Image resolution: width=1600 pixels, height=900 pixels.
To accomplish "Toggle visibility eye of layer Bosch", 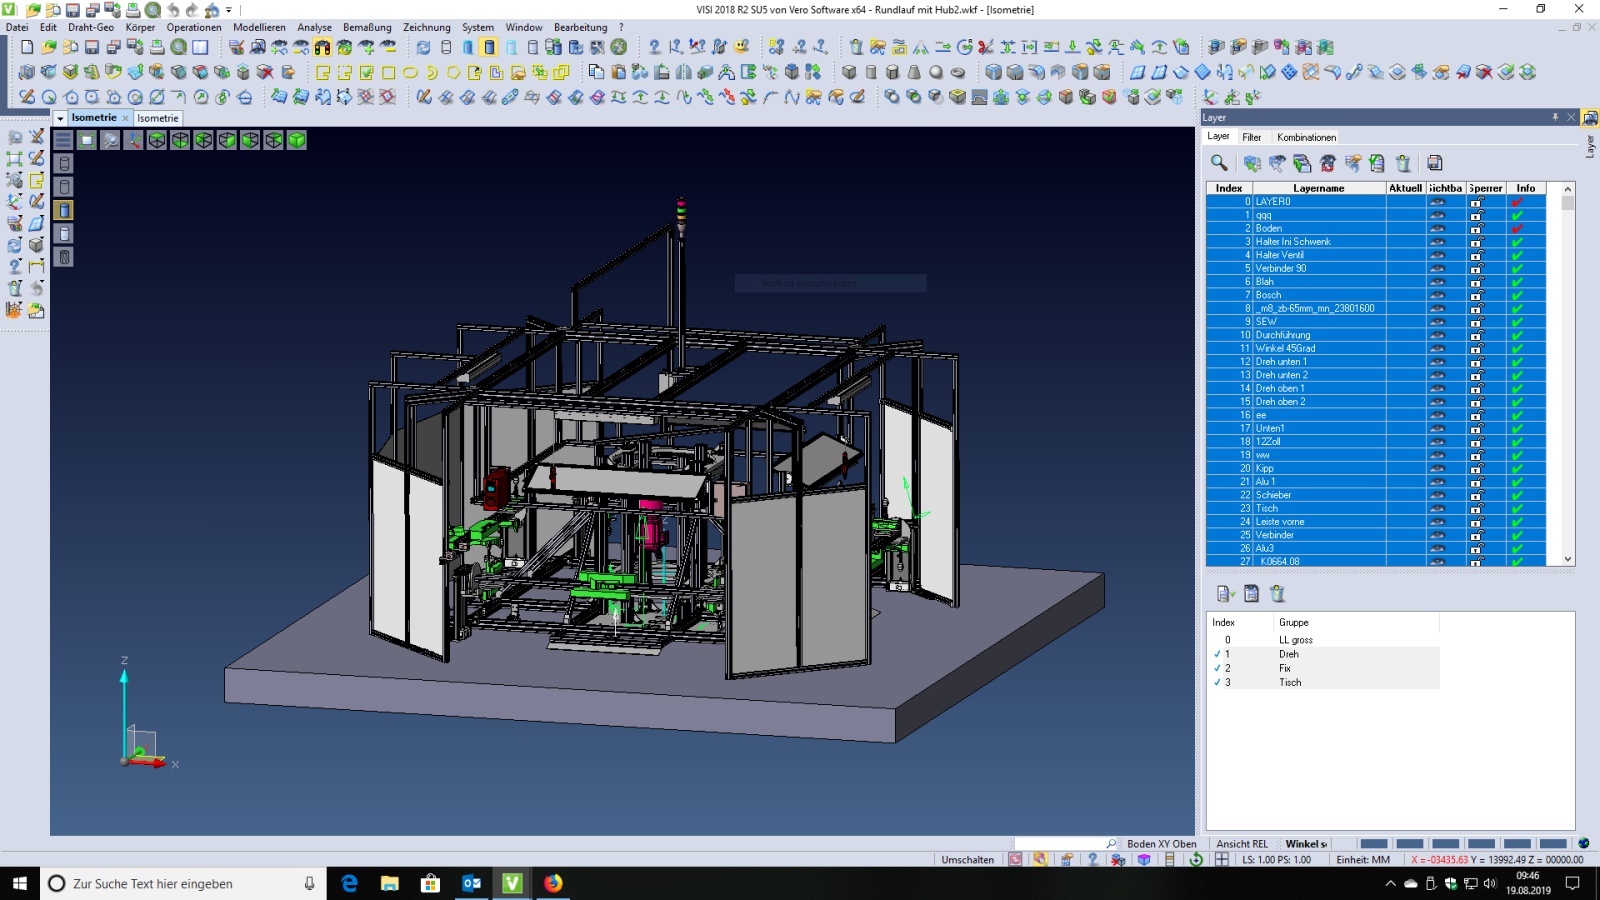I will [x=1437, y=295].
